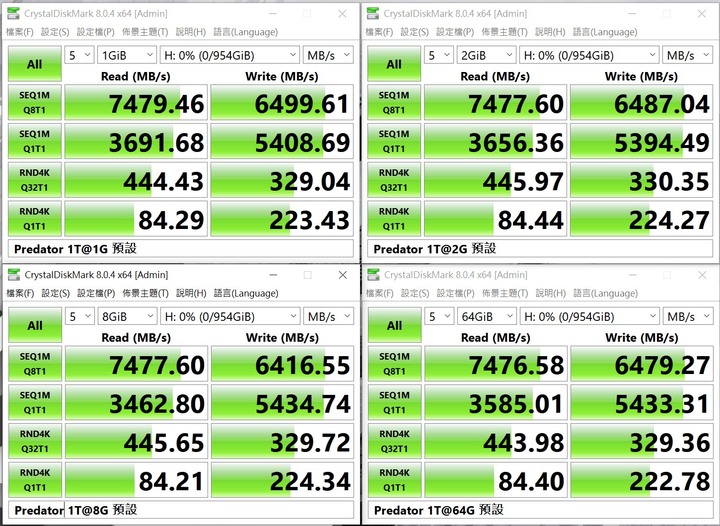Open 說明(H) menu in the 1GiB window

191,32
